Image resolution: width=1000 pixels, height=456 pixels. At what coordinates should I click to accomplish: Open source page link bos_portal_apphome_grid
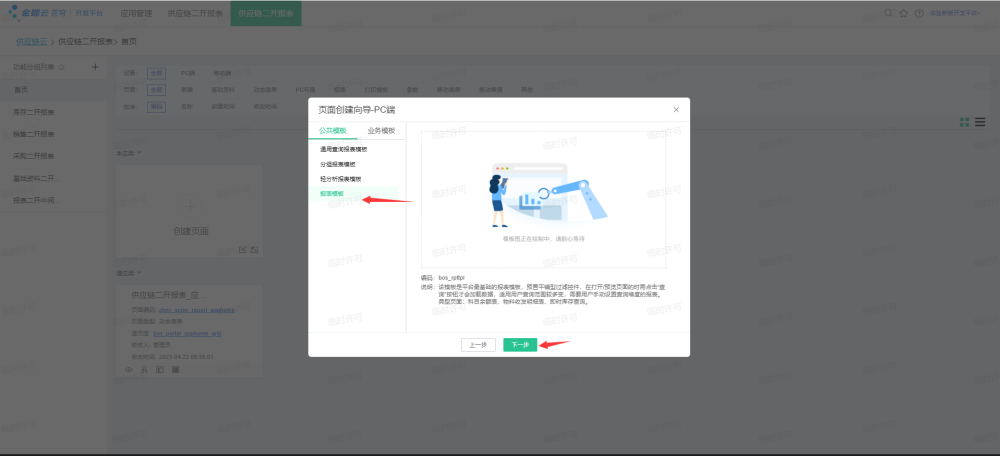(x=188, y=334)
